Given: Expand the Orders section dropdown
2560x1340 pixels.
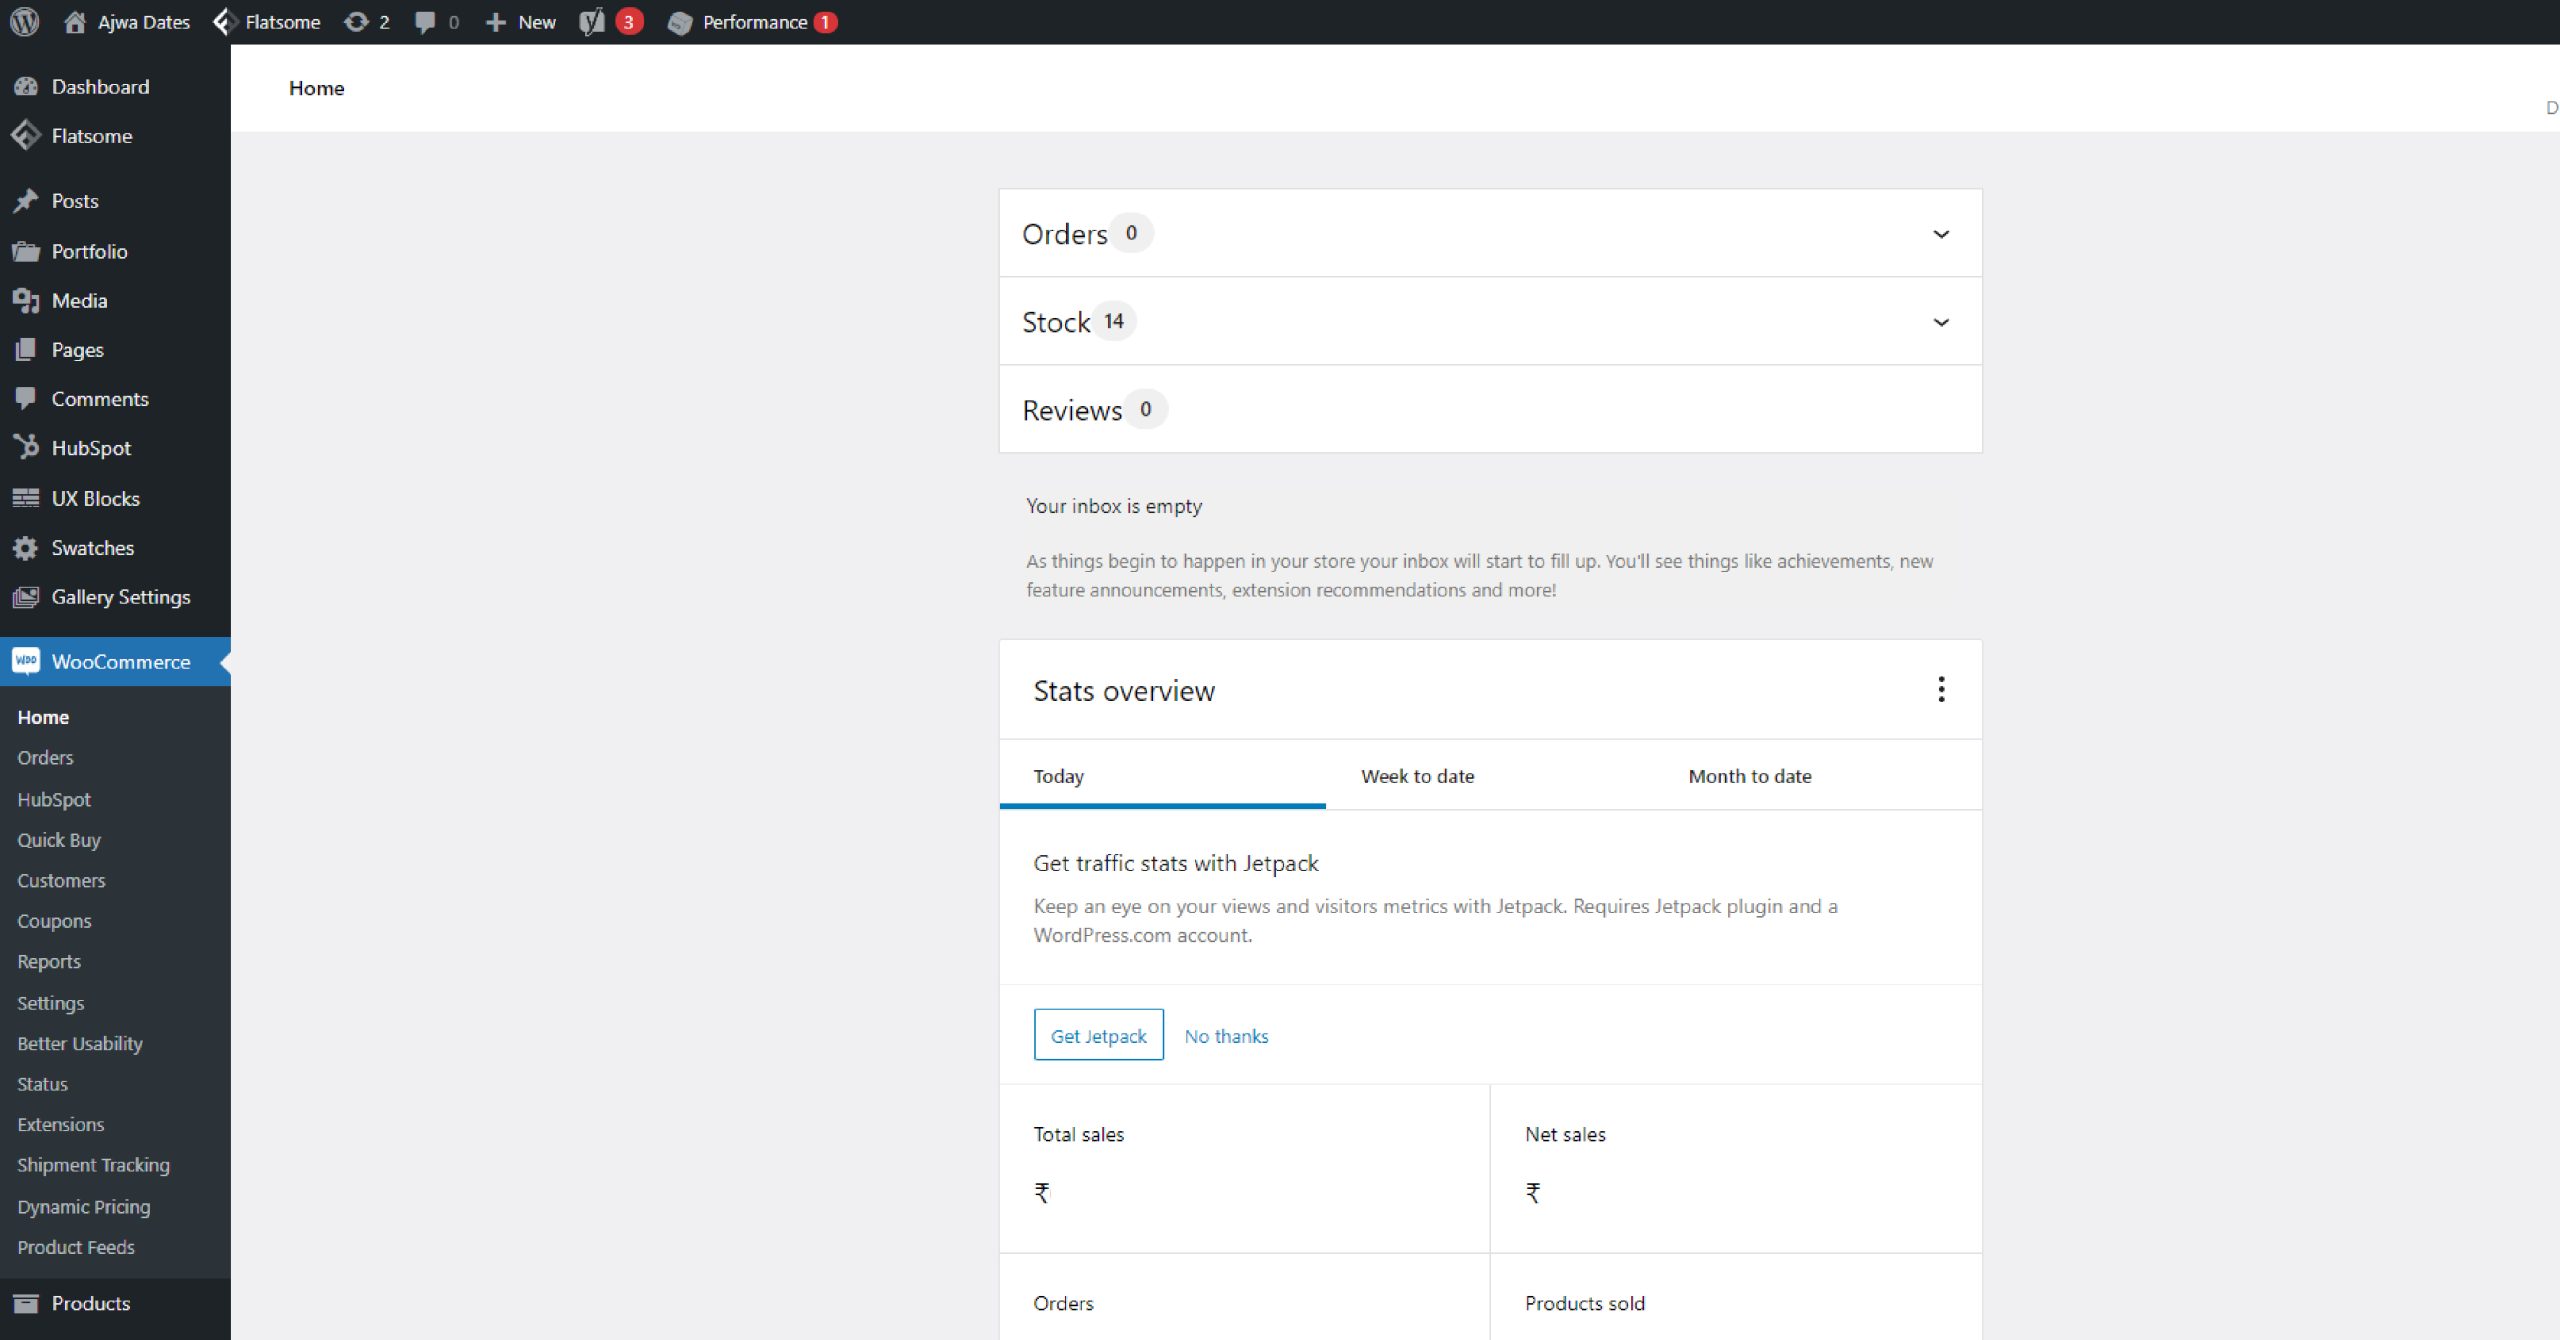Looking at the screenshot, I should click(1942, 234).
